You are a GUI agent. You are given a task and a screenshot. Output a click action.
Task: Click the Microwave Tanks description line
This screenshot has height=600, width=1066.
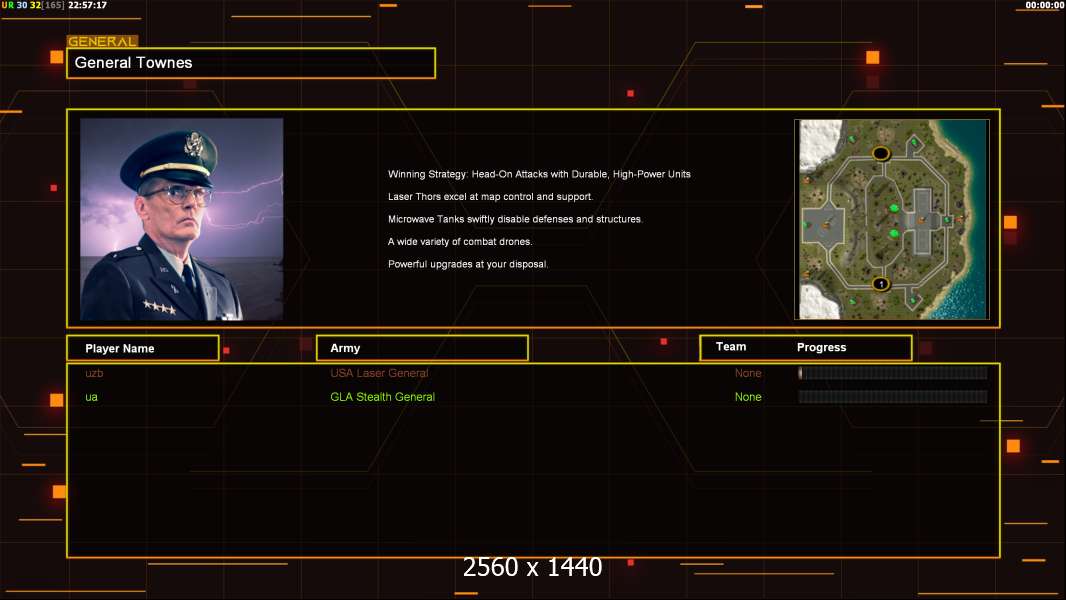point(515,219)
